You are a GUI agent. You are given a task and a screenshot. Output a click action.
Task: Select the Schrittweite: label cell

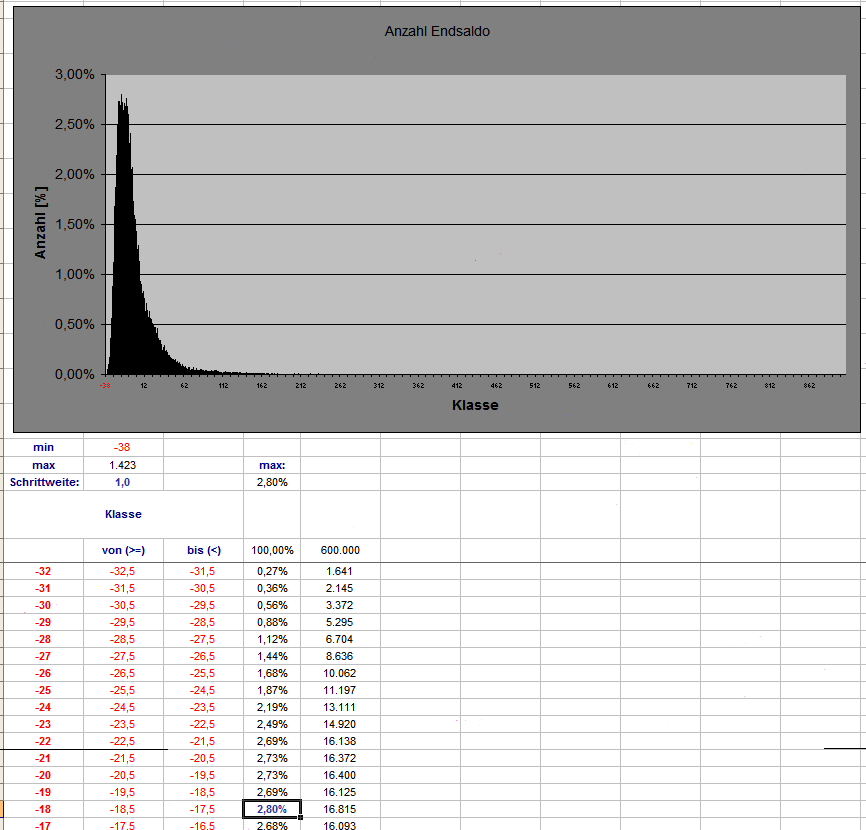click(x=44, y=482)
